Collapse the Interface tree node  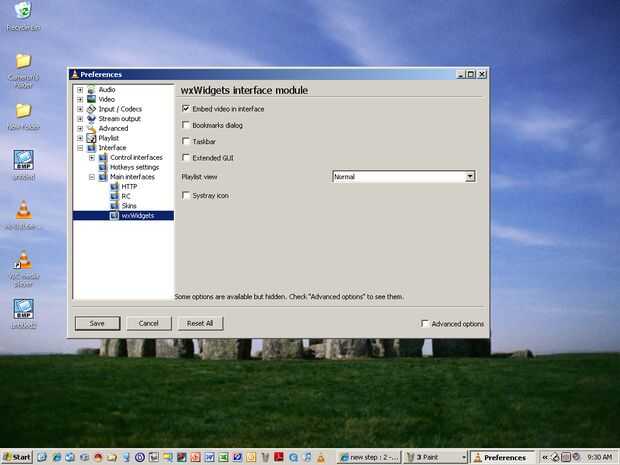pyautogui.click(x=80, y=148)
